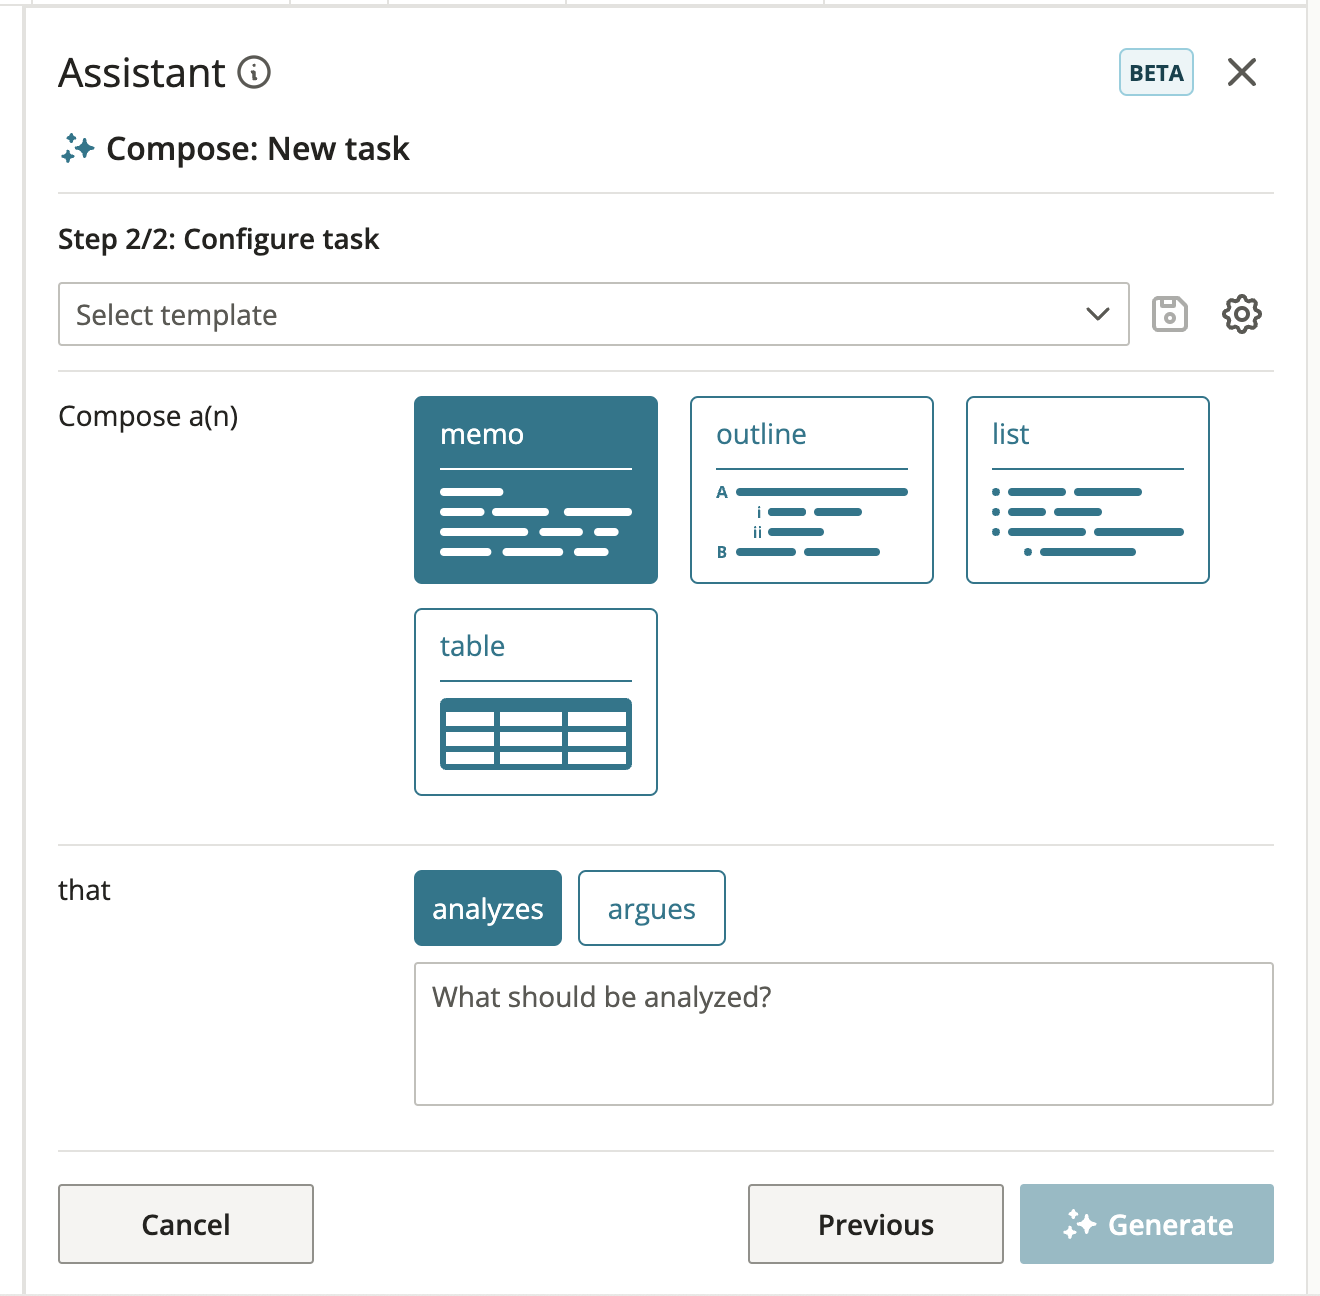Click the save template floppy disk icon

[1170, 314]
